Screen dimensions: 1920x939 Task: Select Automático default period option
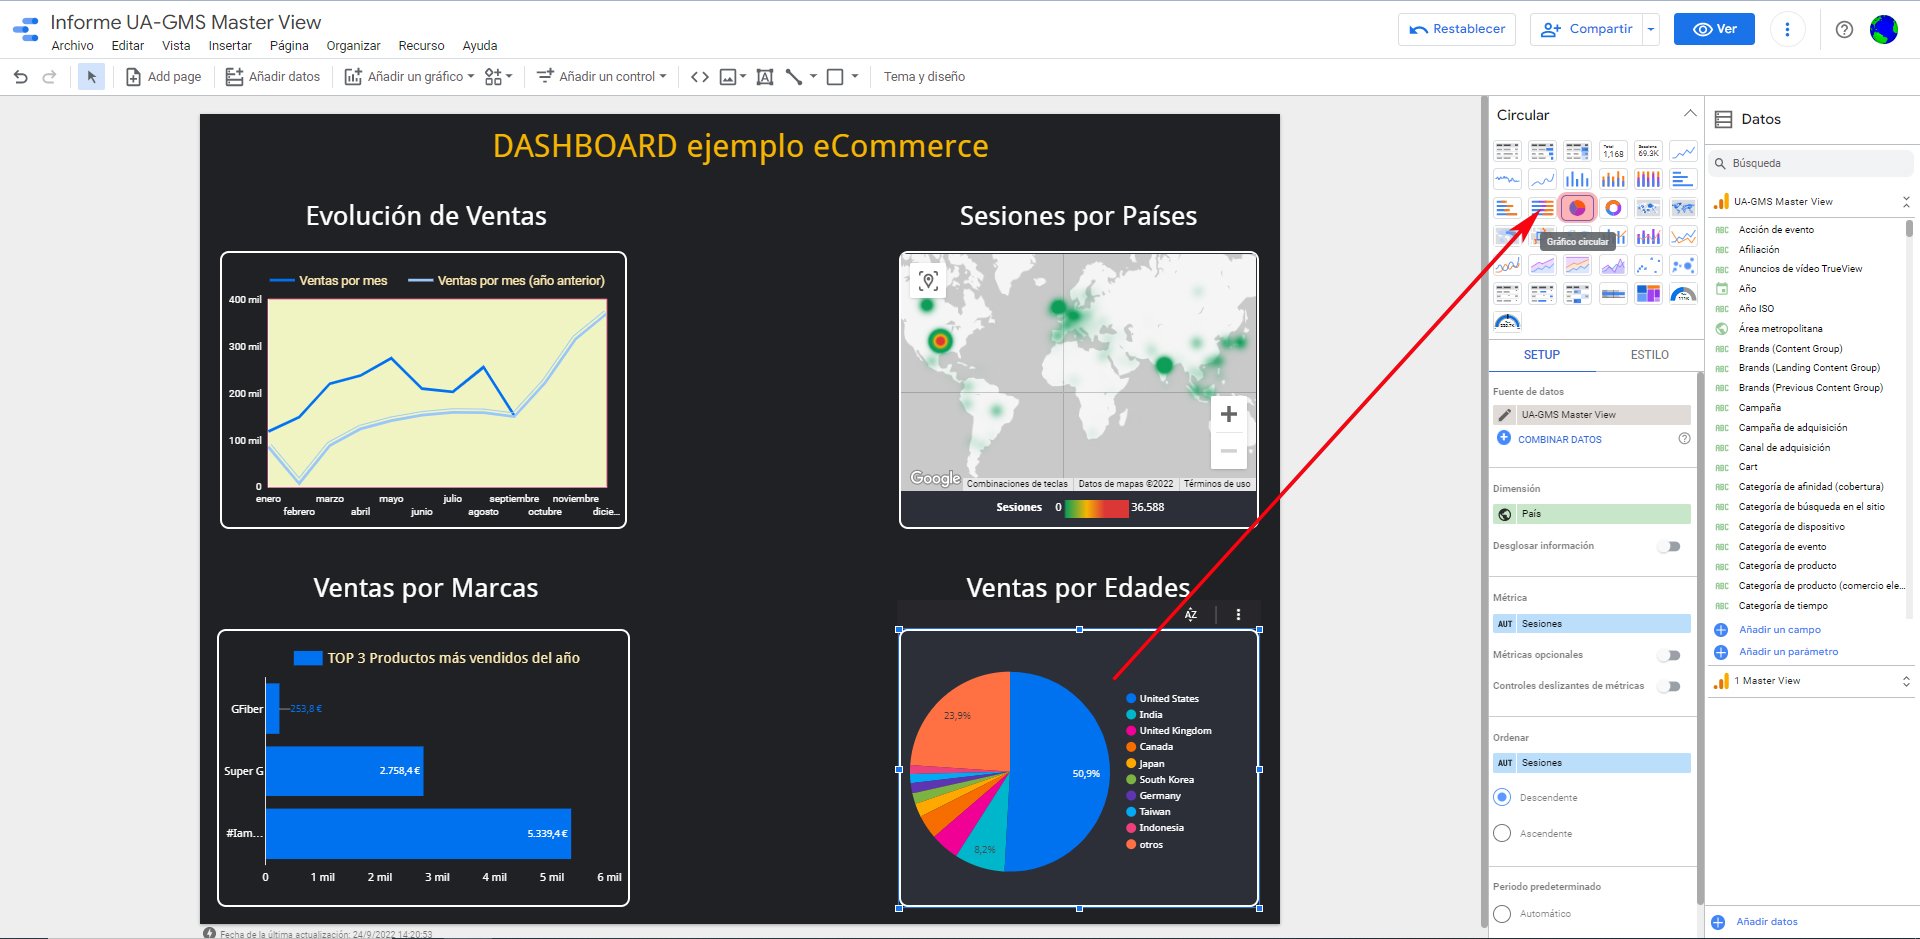pos(1502,914)
